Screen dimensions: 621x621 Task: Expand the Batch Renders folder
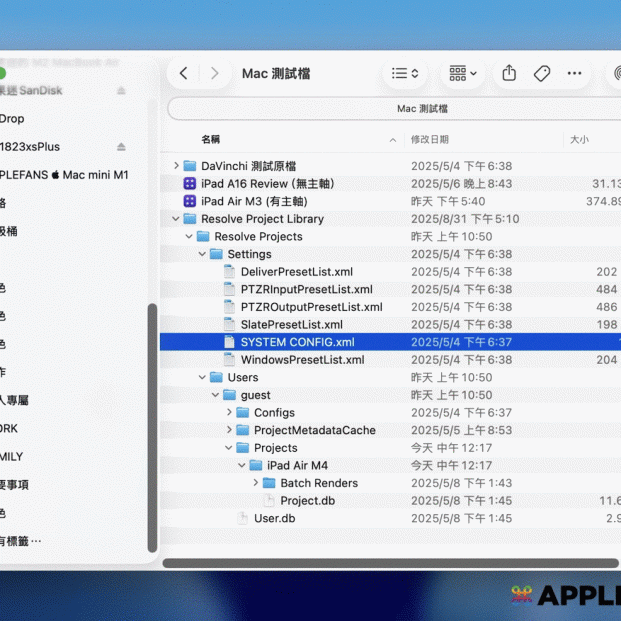(255, 483)
